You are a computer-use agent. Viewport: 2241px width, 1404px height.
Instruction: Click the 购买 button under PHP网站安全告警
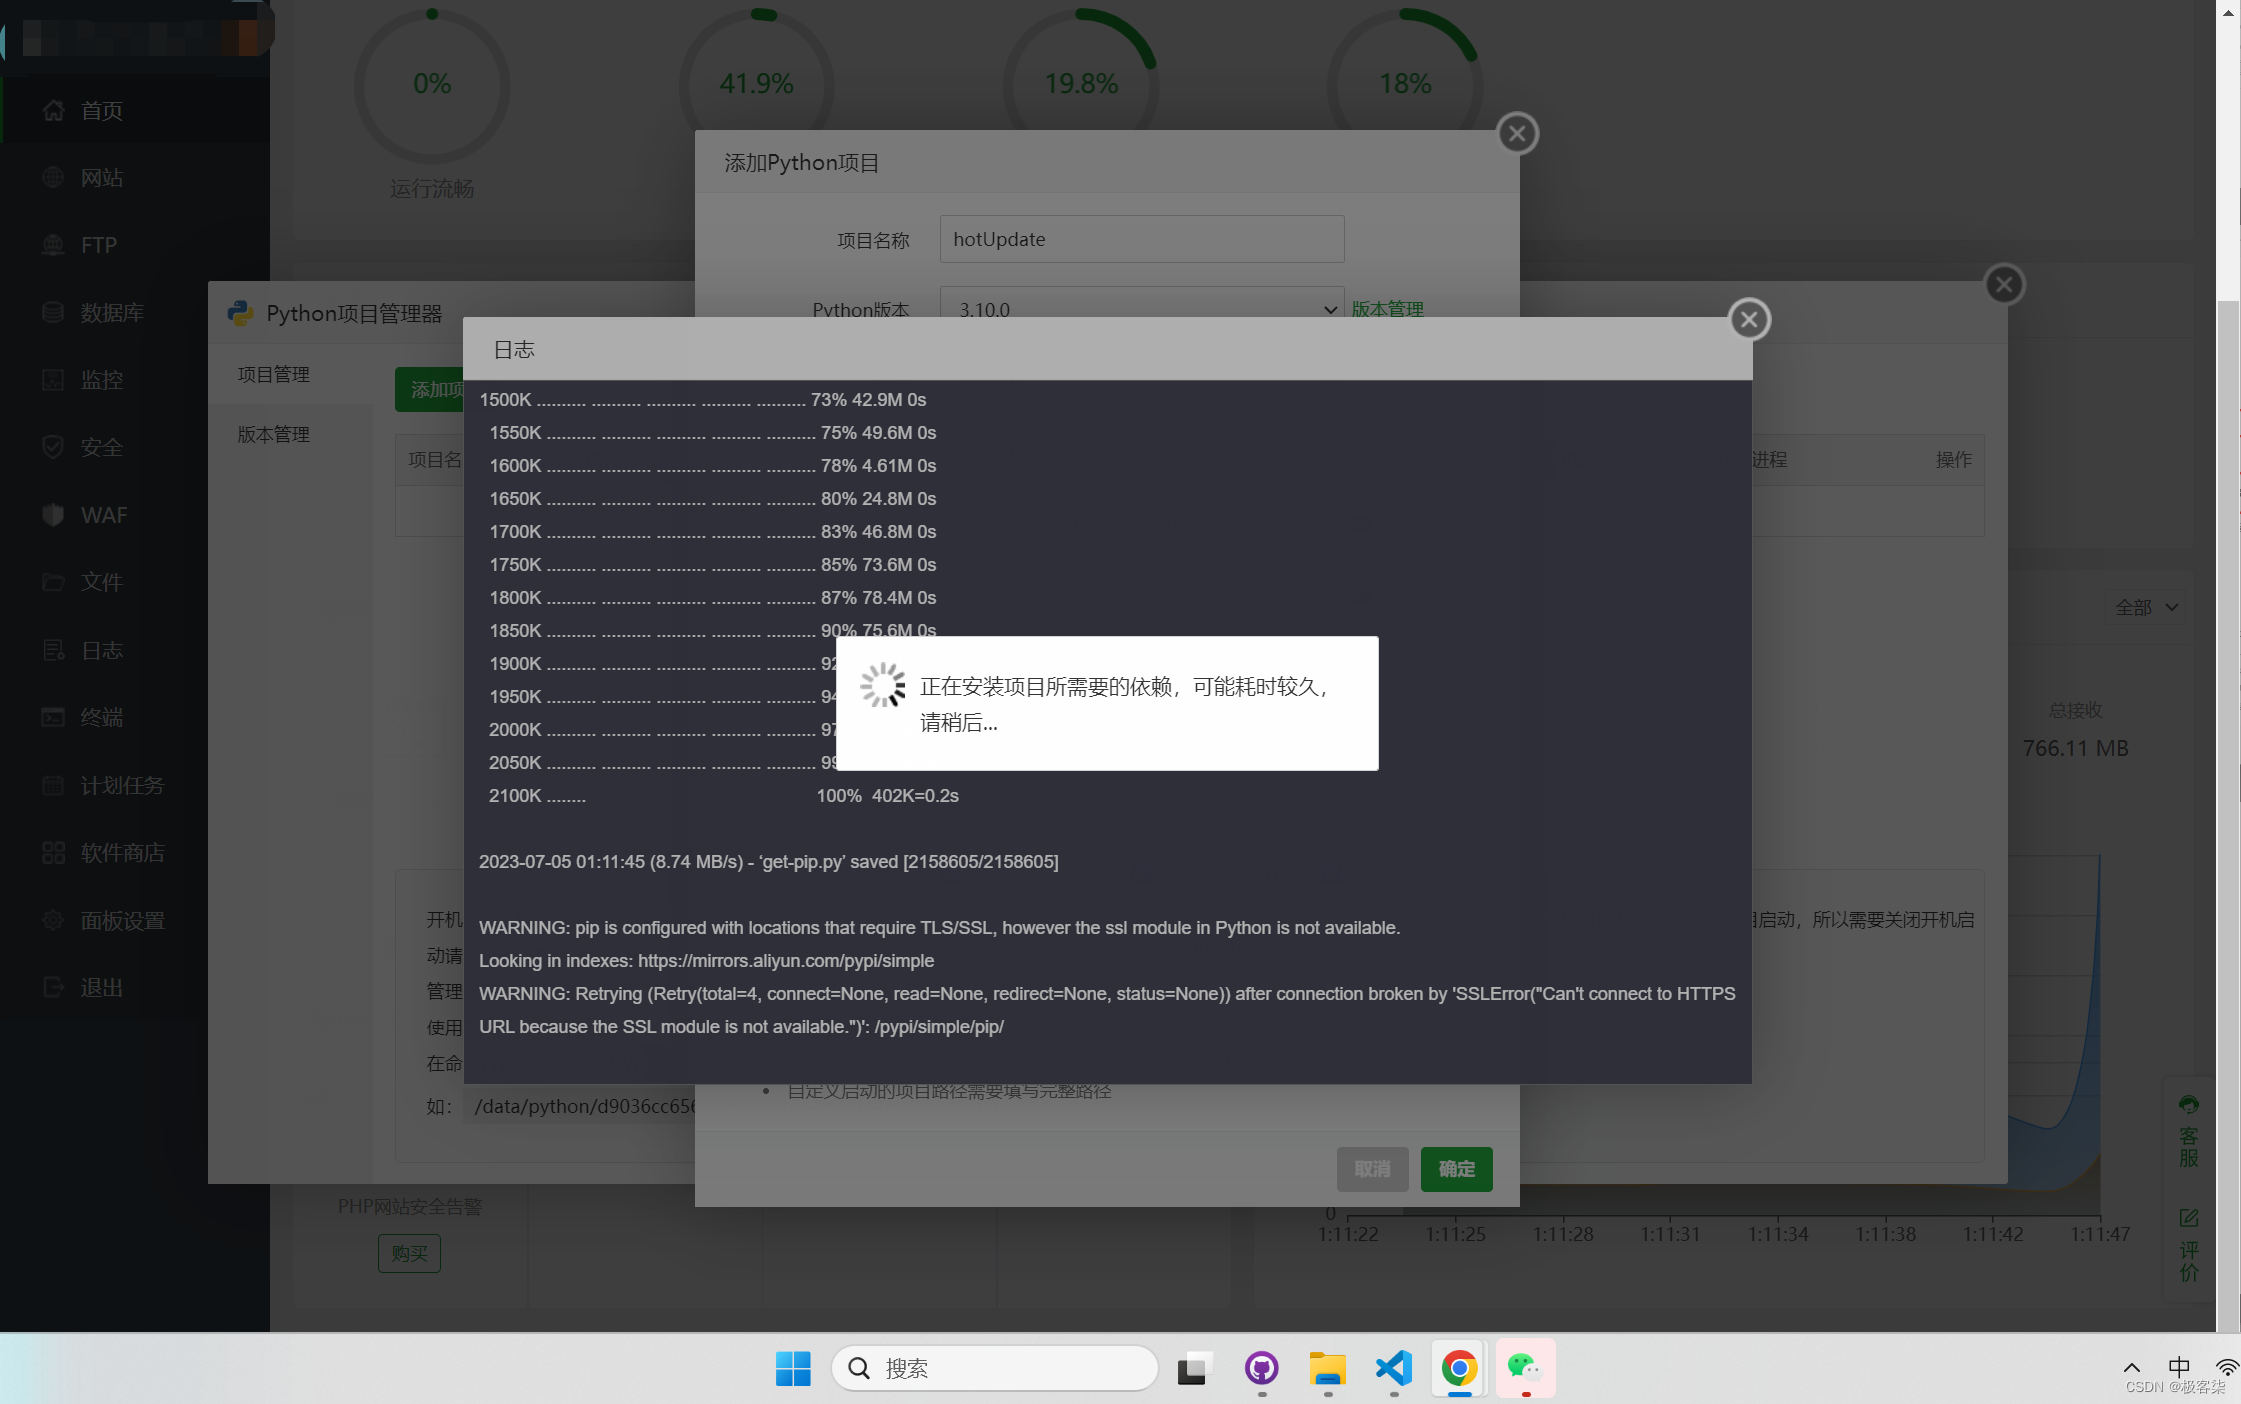pyautogui.click(x=409, y=1253)
